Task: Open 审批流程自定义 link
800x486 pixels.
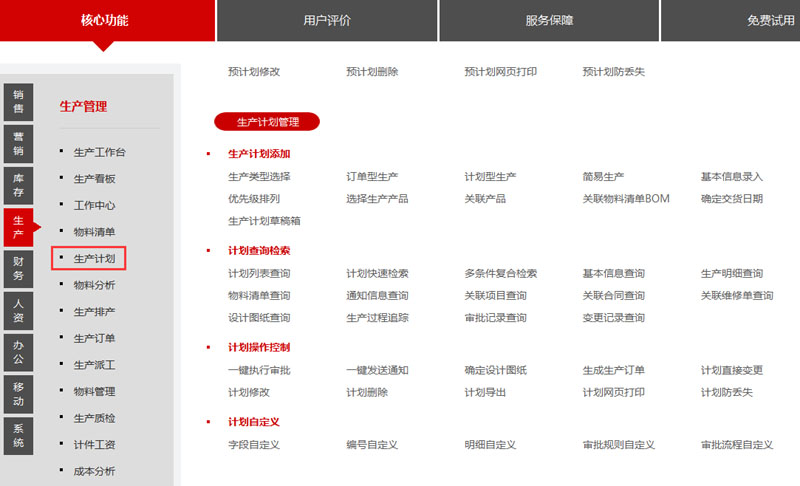Action: [x=737, y=445]
